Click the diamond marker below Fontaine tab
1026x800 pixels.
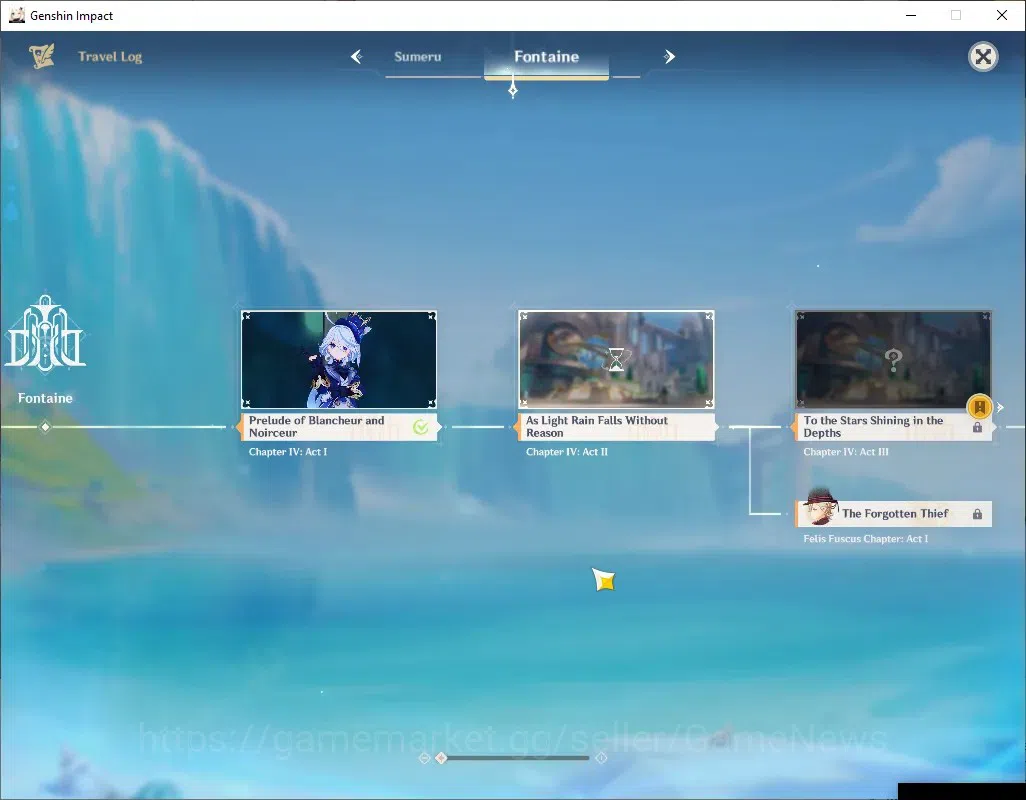tap(513, 90)
